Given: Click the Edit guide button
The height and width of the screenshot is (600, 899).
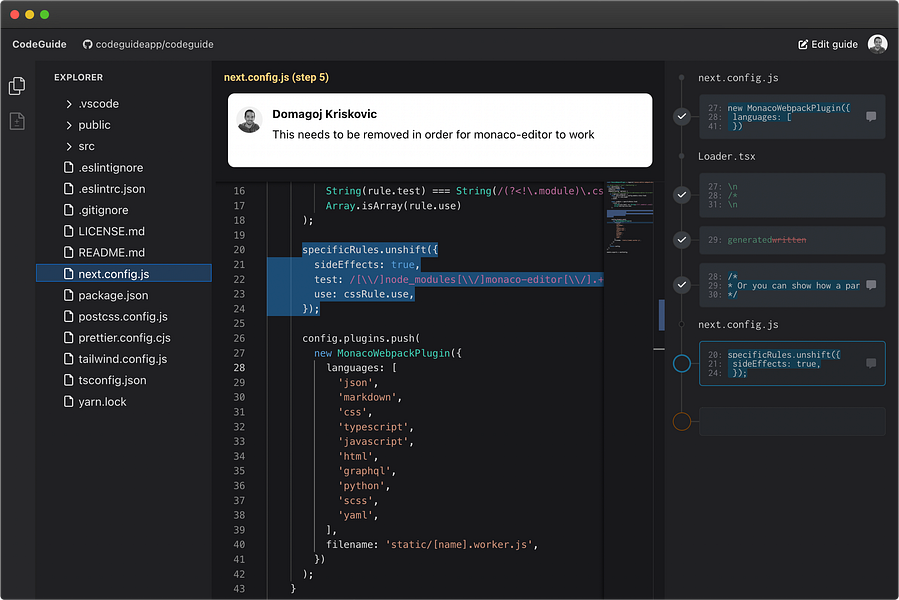Looking at the screenshot, I should tap(828, 44).
